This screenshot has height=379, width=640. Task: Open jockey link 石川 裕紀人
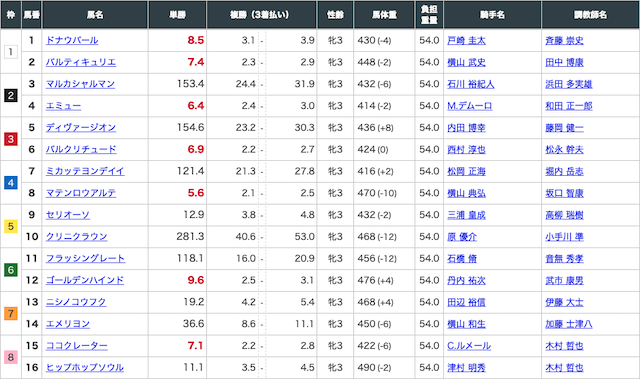pos(471,84)
